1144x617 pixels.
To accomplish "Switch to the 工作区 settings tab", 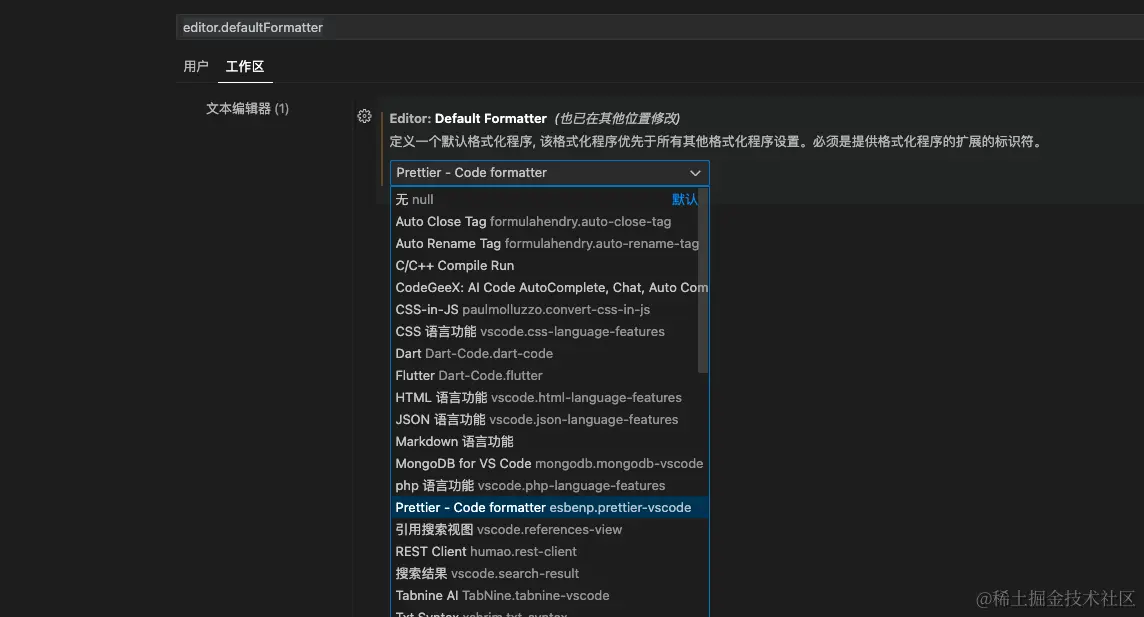I will coord(244,66).
